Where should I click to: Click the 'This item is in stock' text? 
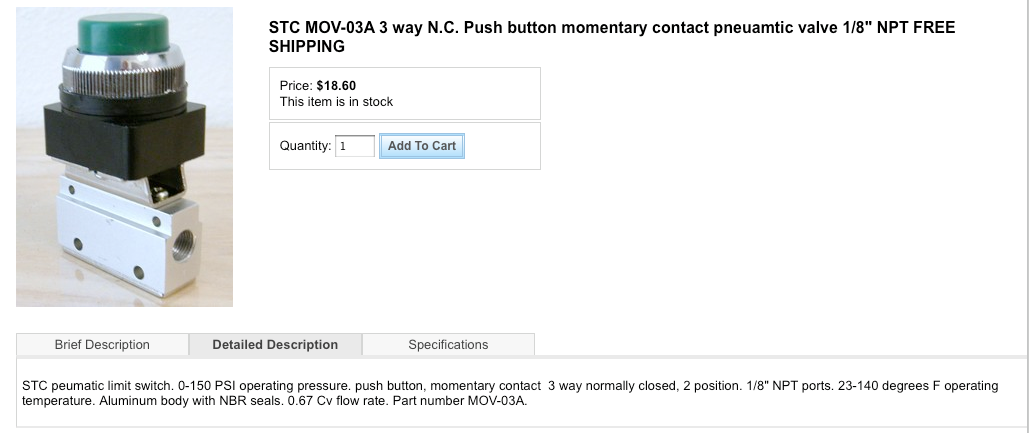(336, 102)
